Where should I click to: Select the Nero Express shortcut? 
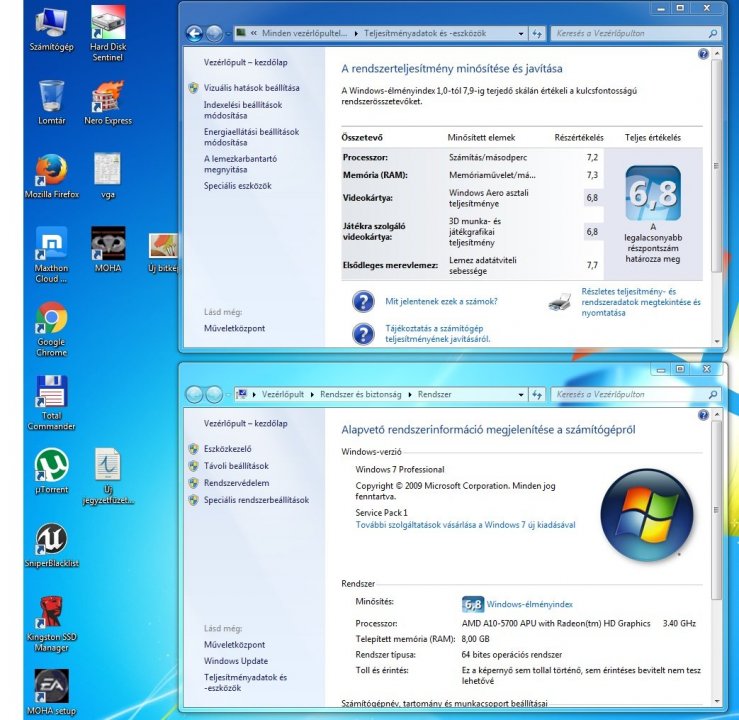pyautogui.click(x=108, y=102)
